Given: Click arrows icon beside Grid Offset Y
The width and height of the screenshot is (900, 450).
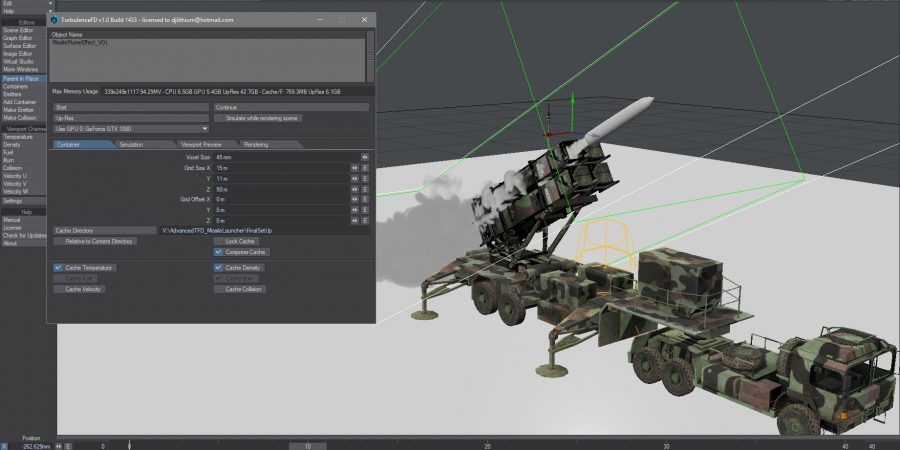Looking at the screenshot, I should coord(355,210).
